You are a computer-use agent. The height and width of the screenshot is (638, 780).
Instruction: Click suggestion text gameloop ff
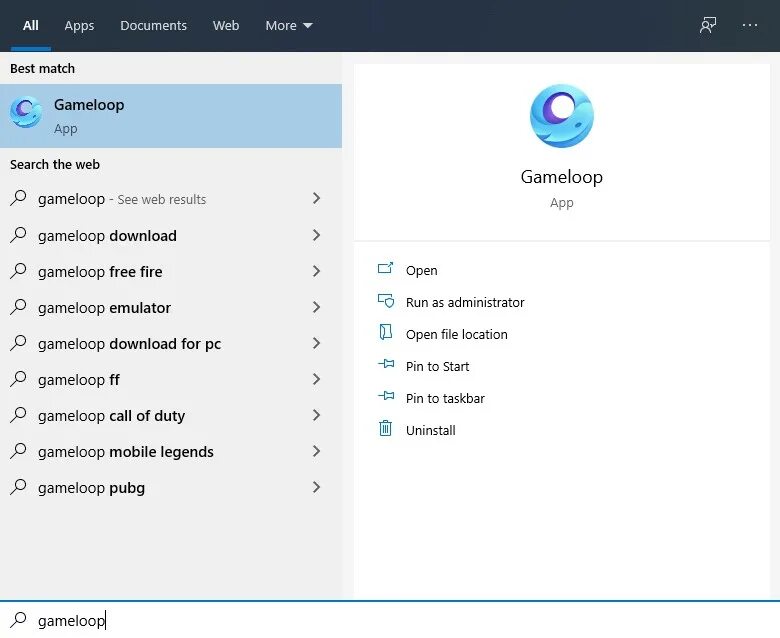click(79, 380)
